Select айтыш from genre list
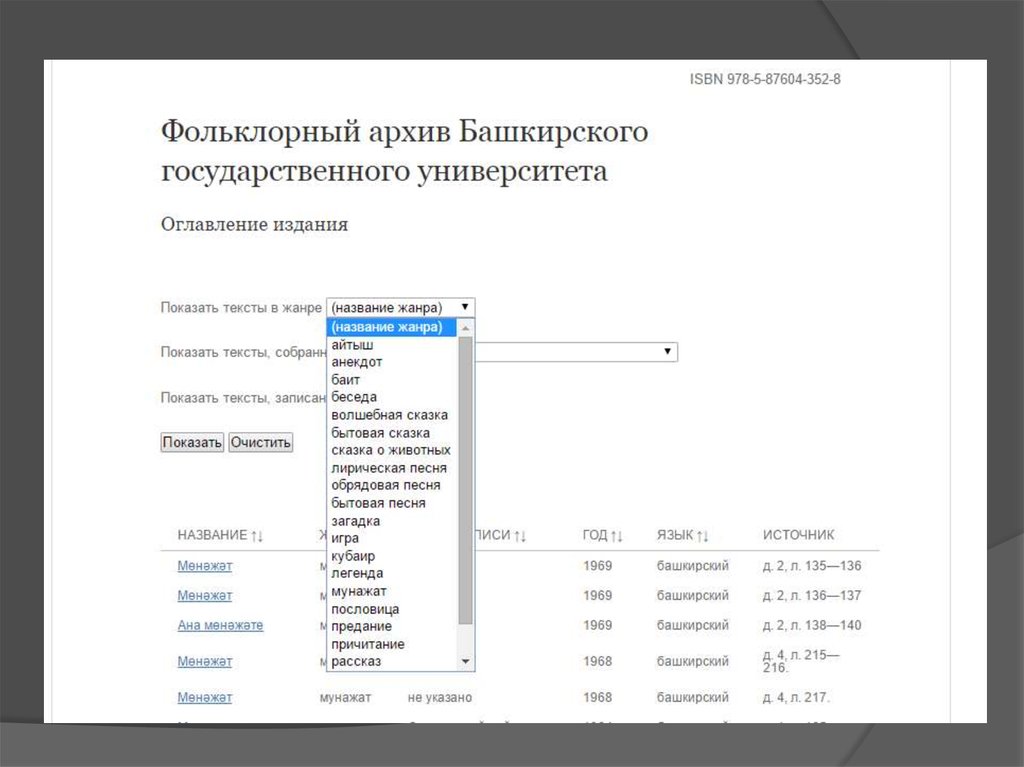Screen dimensions: 1024x767 (x=351, y=345)
